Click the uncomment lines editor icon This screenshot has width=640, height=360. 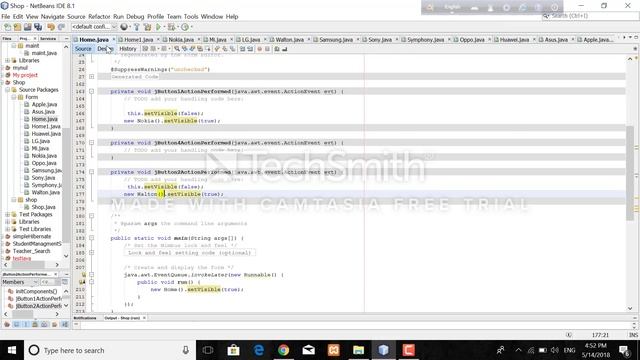284,49
